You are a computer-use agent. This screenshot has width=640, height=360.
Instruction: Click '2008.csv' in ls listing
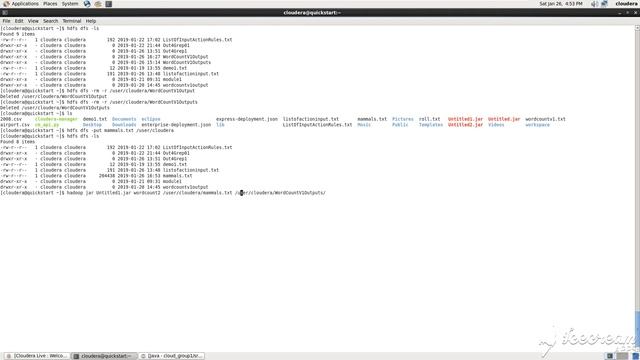tap(11, 119)
